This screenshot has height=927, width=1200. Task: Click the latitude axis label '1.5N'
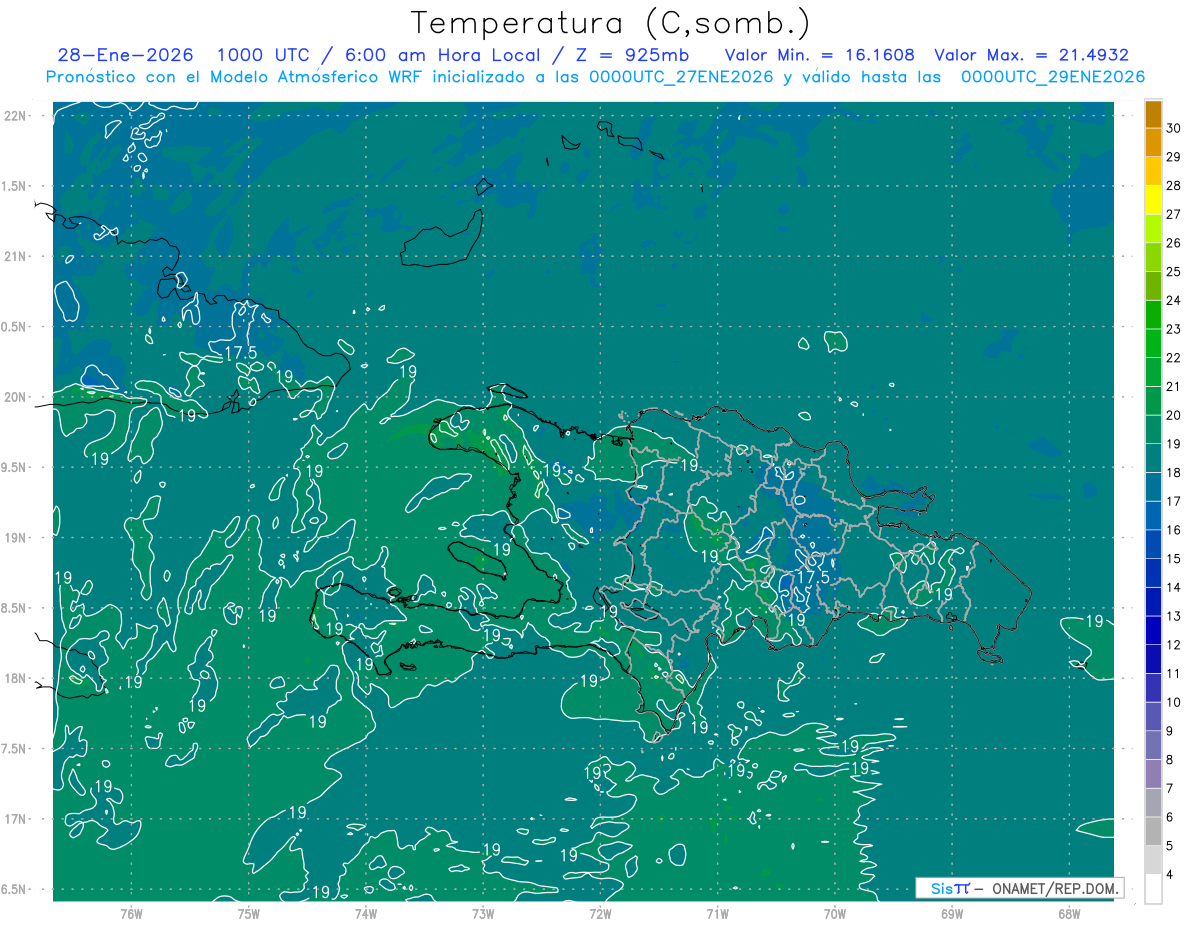(x=16, y=186)
